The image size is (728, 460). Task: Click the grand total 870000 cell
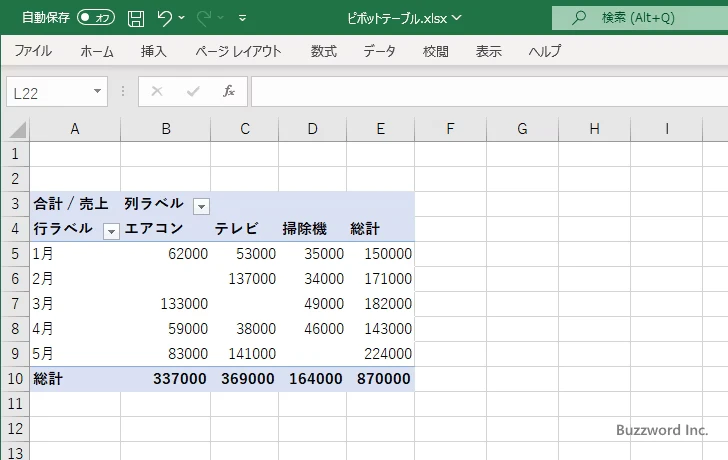(381, 379)
